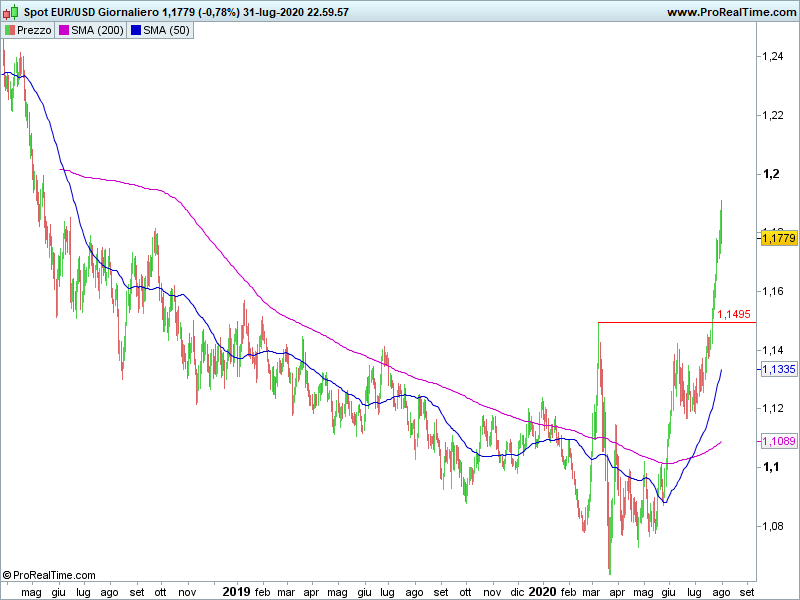Click the © ProRealTime.com copyright link
Viewport: 800px width, 600px height.
(49, 575)
